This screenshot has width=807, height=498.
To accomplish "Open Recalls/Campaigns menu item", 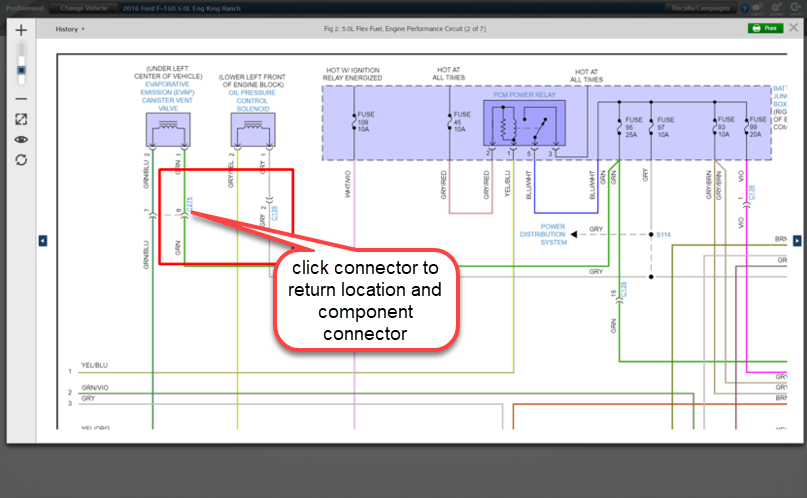I will pos(699,7).
